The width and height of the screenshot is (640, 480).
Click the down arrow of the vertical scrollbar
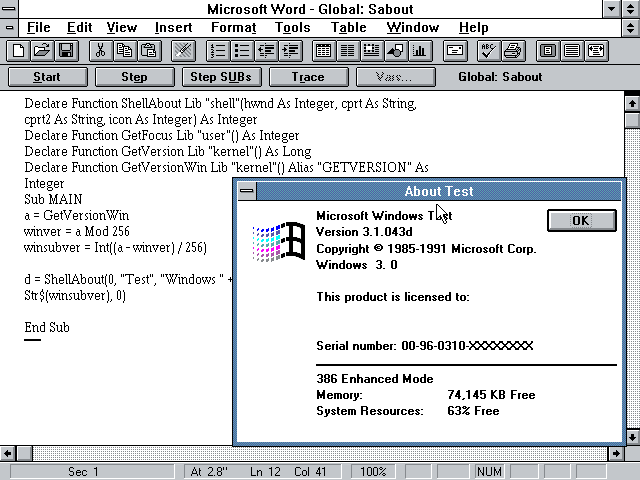coord(632,436)
